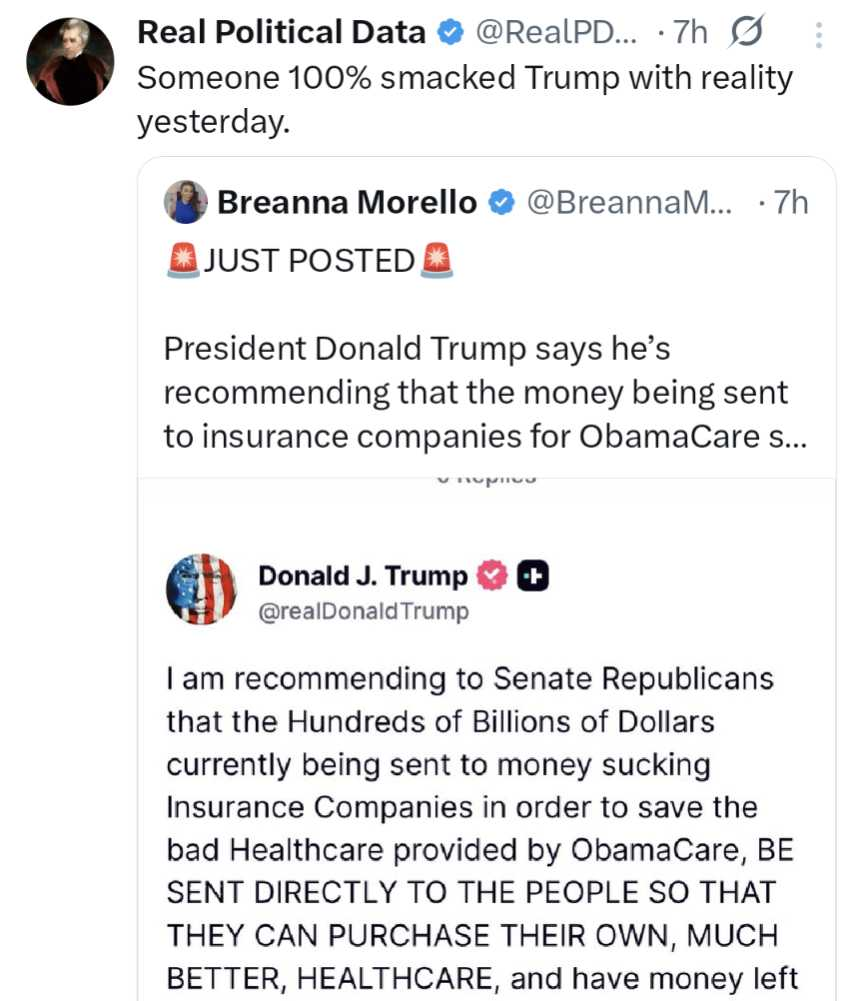Open the @realDonaldTrump handle
The width and height of the screenshot is (863, 1001).
click(363, 611)
